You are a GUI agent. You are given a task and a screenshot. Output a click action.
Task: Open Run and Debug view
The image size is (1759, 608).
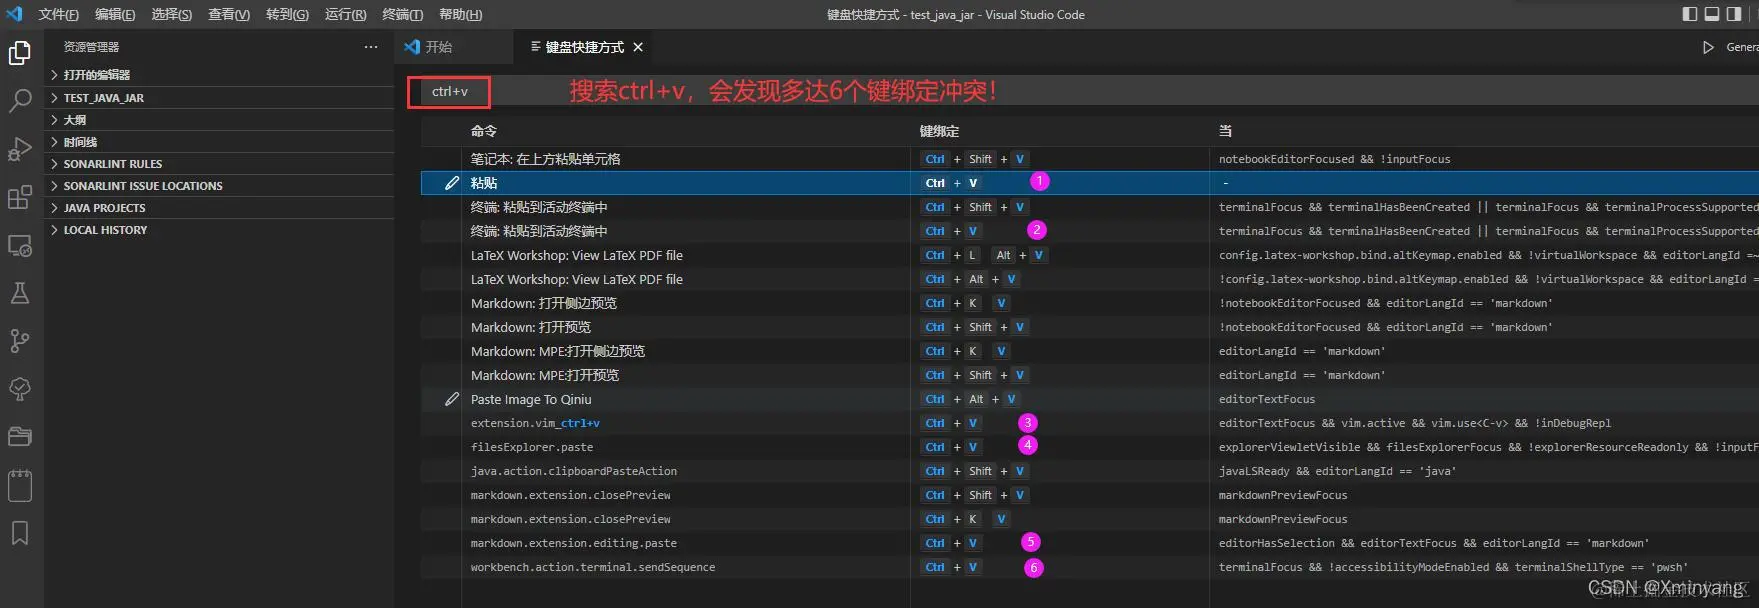pyautogui.click(x=20, y=149)
